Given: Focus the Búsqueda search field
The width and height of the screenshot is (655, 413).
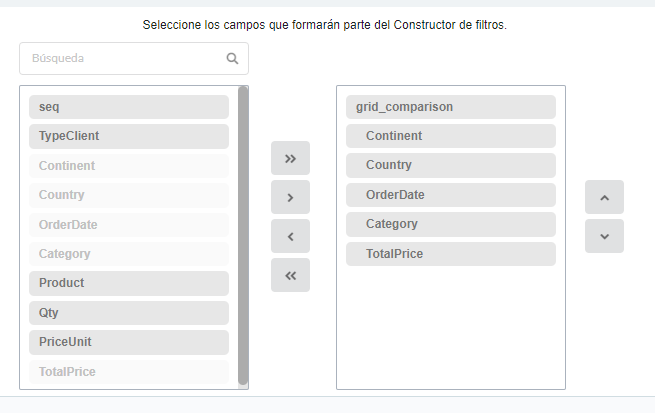Looking at the screenshot, I should click(x=134, y=58).
